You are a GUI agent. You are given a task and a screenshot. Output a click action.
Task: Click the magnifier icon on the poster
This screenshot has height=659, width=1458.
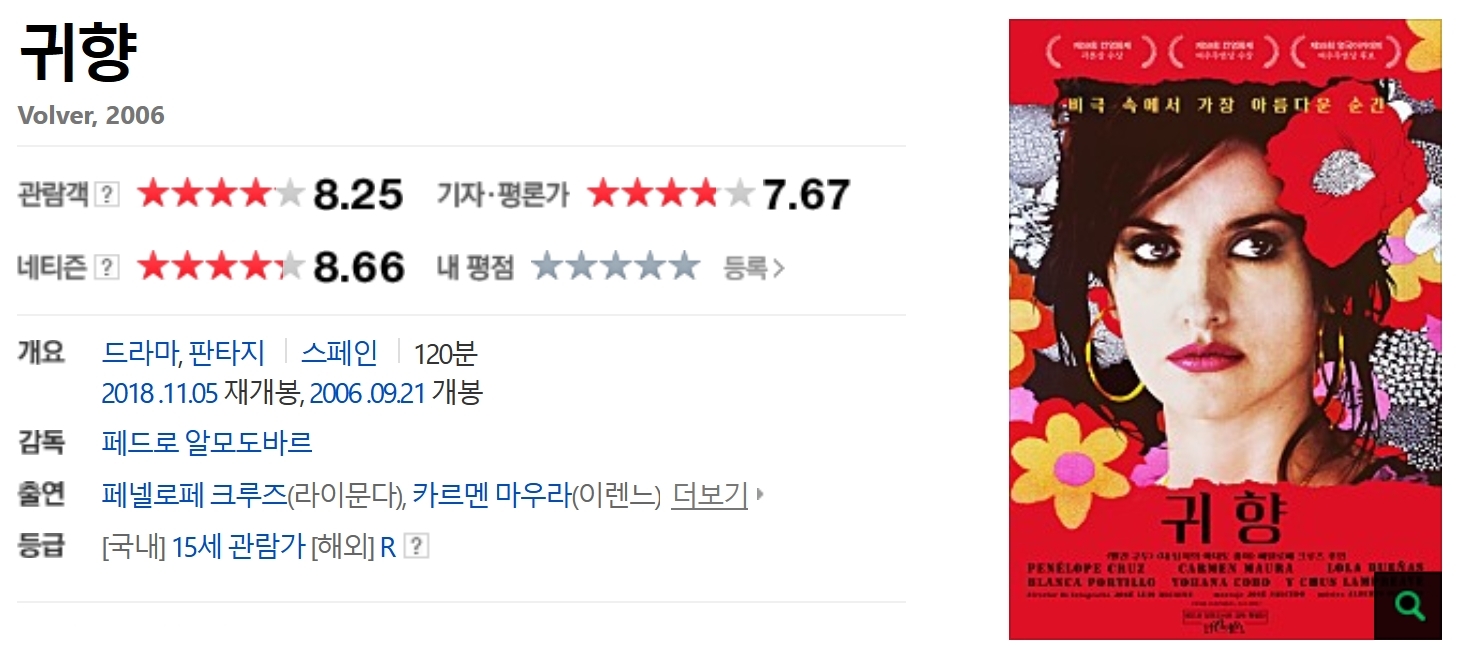(1408, 606)
